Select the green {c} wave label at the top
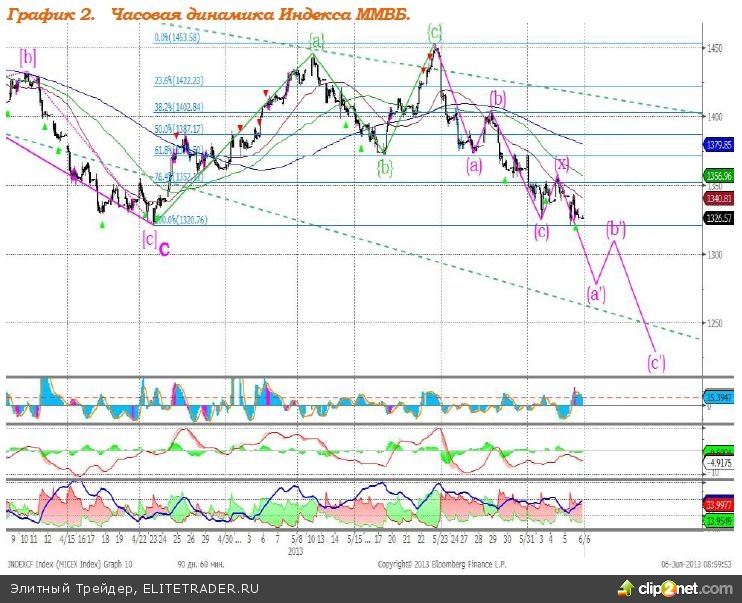 pos(434,32)
